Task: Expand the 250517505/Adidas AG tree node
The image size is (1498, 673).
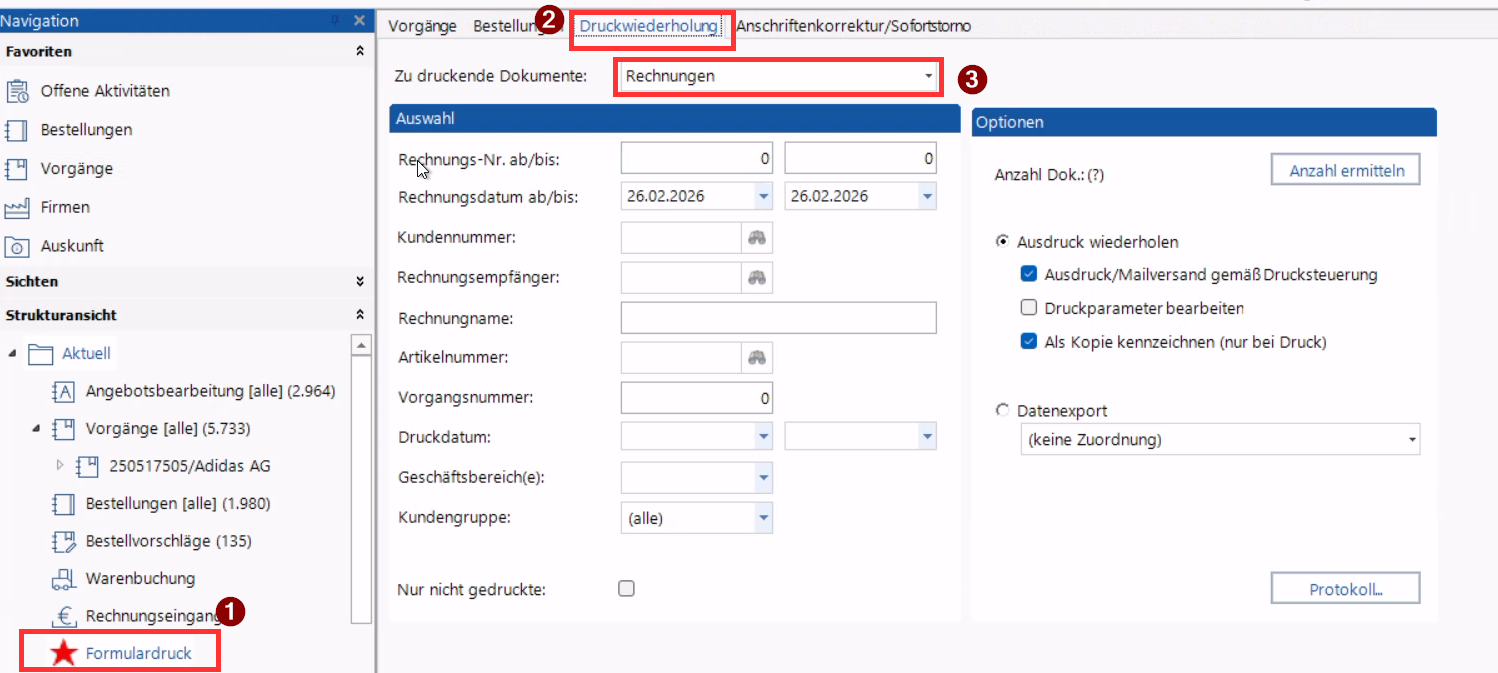Action: tap(59, 466)
